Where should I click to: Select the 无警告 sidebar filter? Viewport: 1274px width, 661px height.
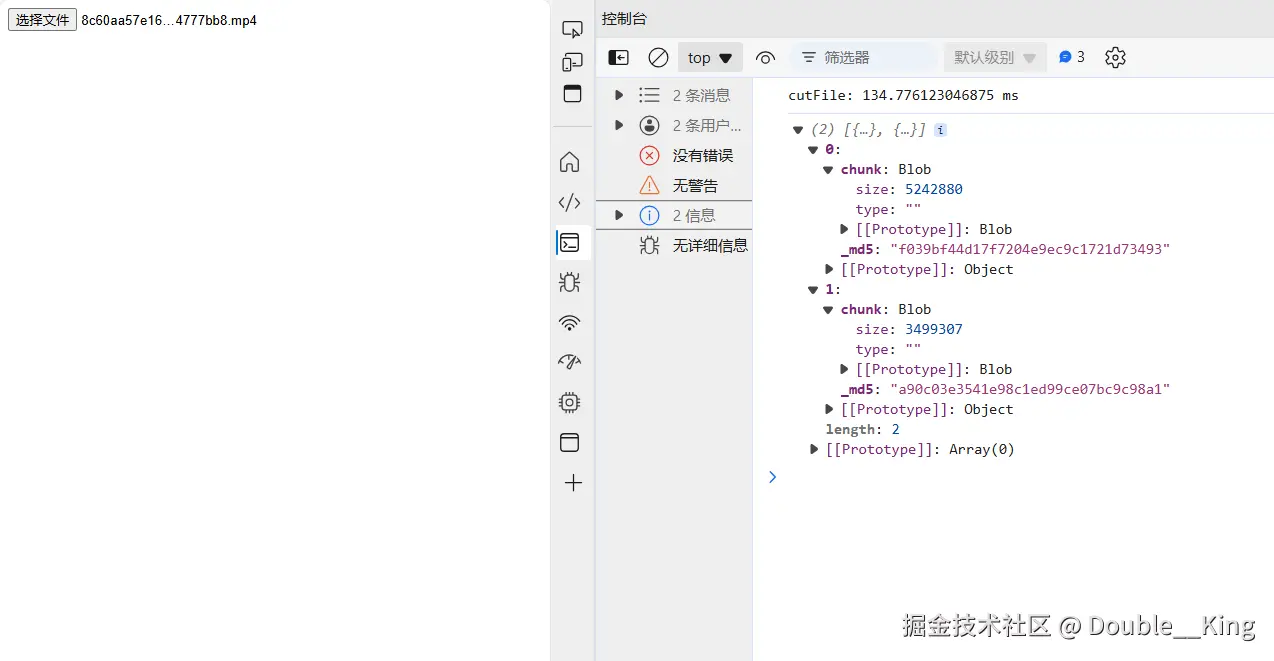point(674,185)
